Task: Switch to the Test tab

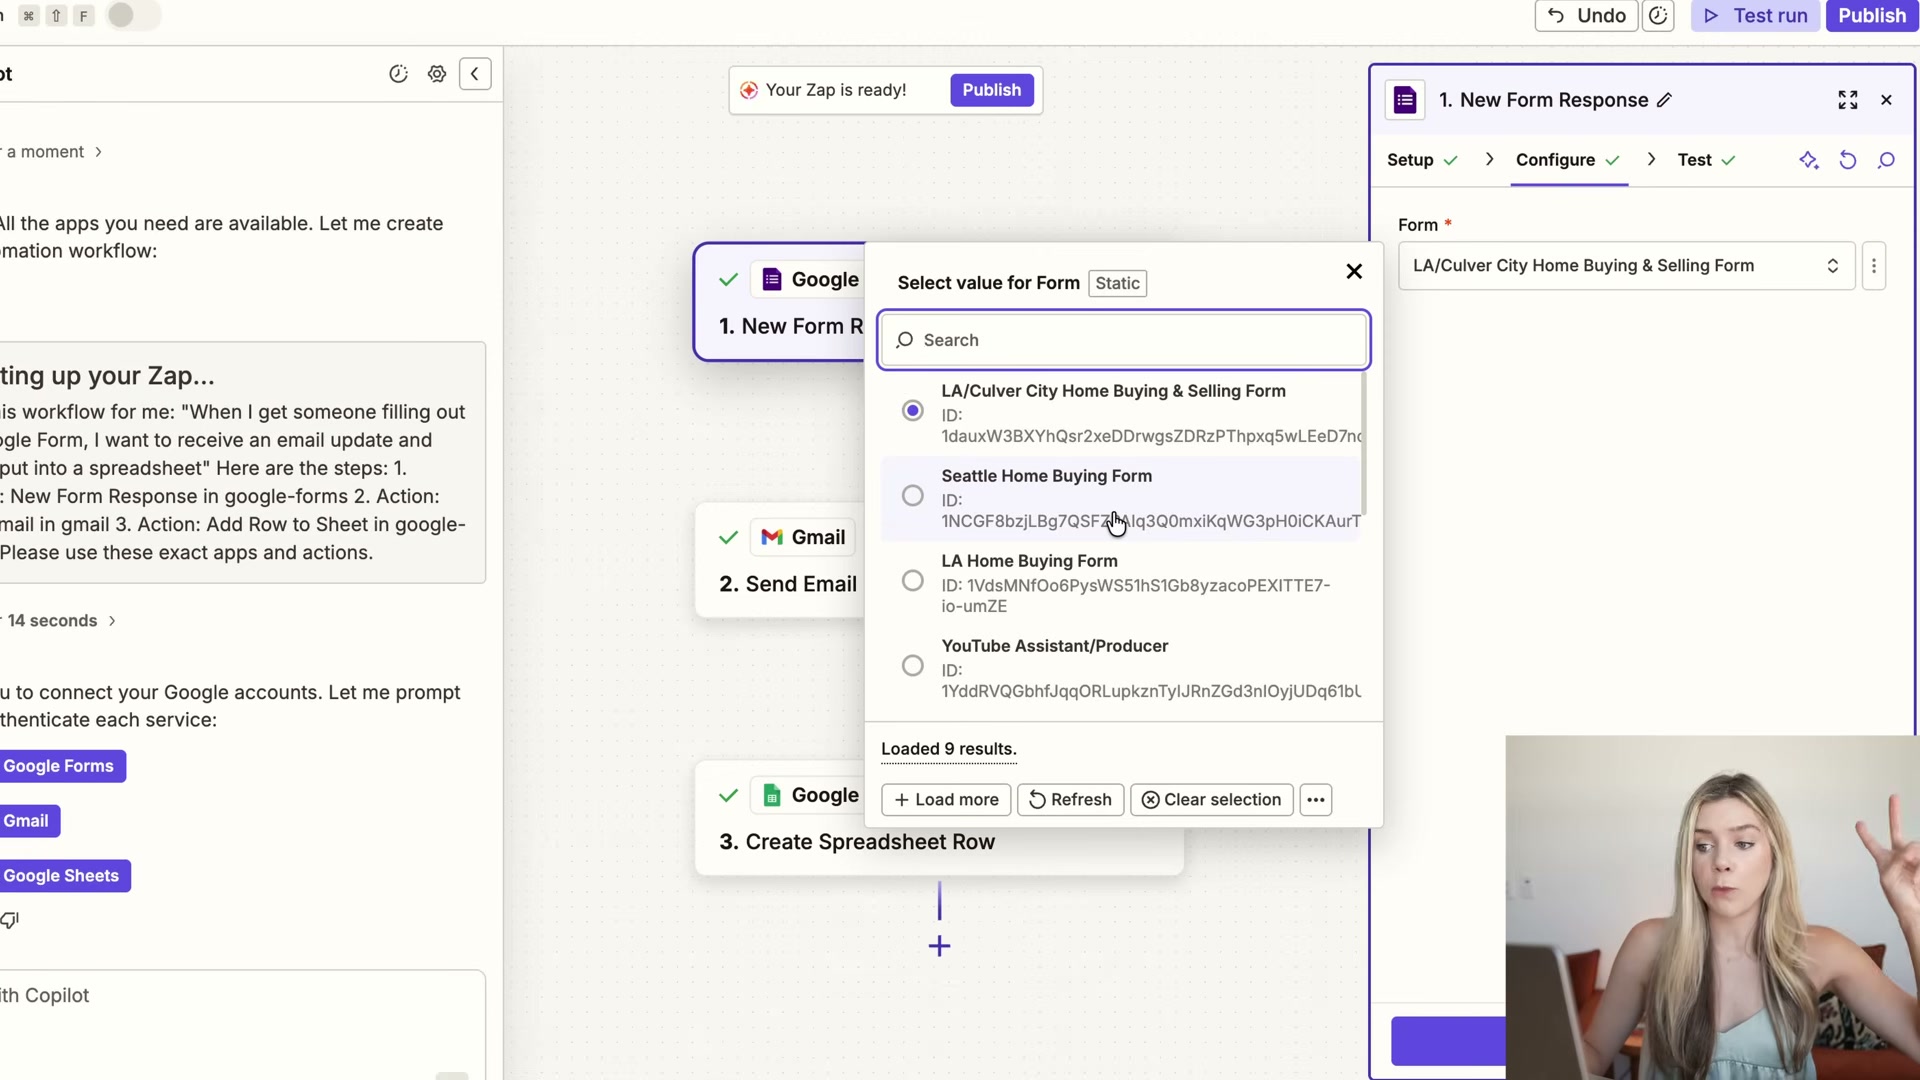Action: [1706, 160]
